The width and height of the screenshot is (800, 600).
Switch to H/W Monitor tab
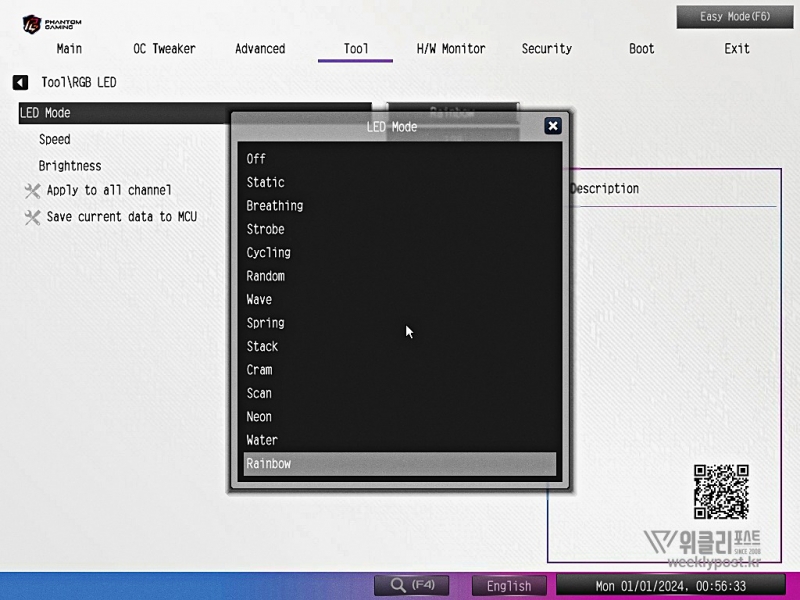(451, 49)
